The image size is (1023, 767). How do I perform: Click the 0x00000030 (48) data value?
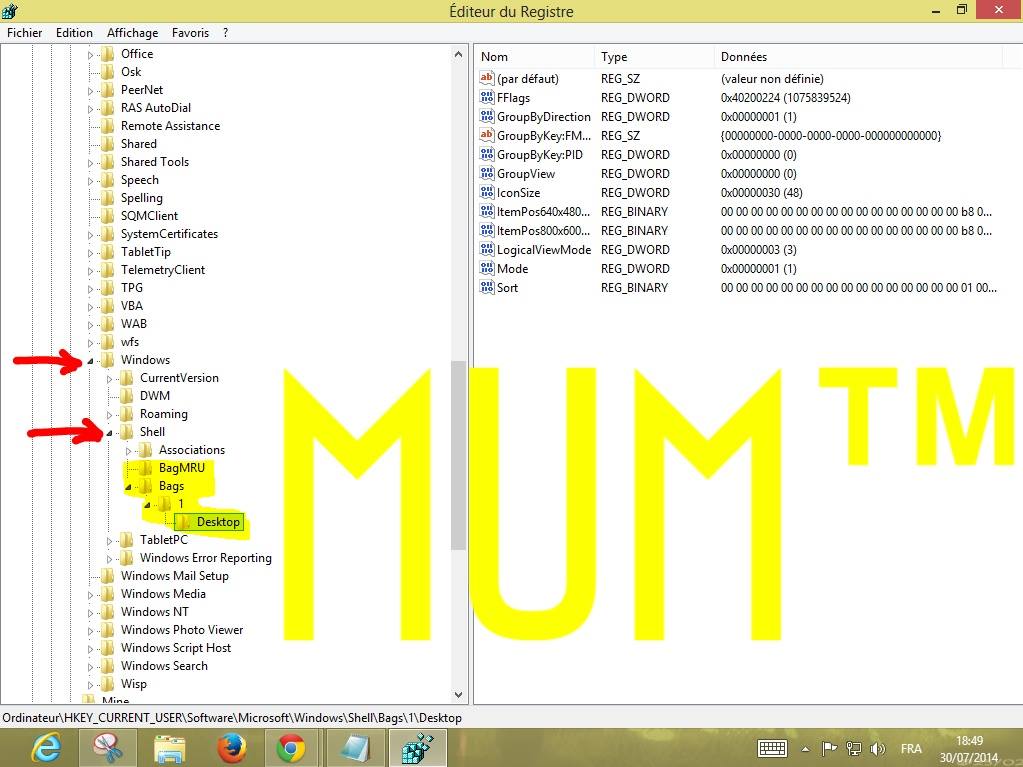pyautogui.click(x=761, y=192)
